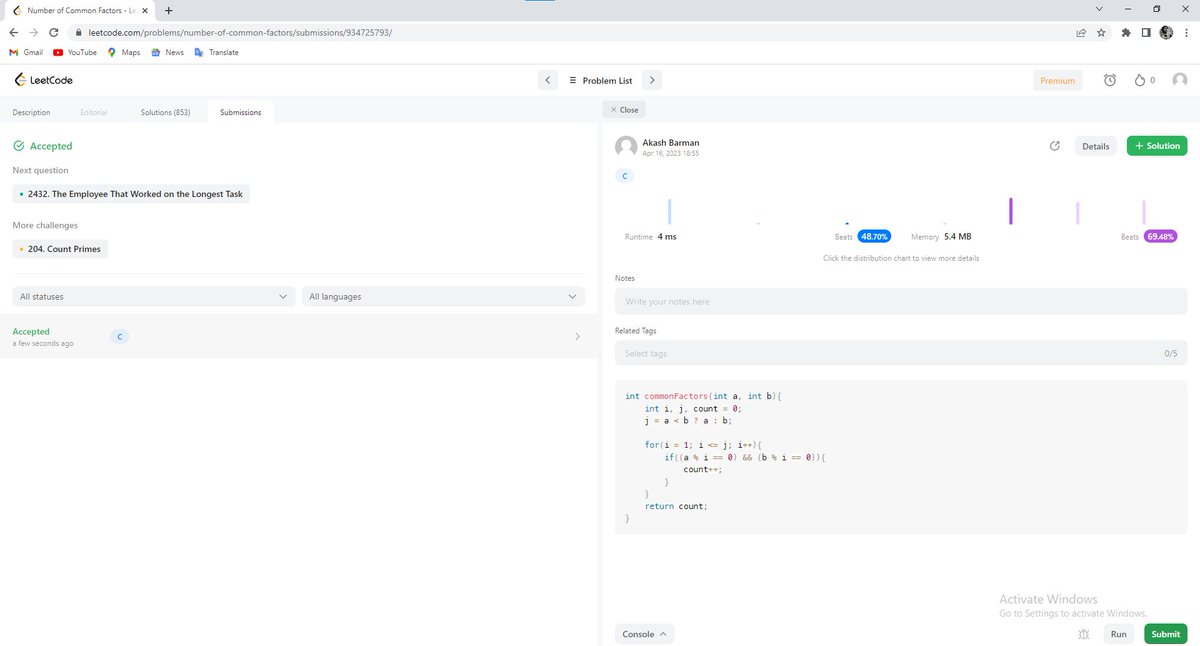Open the Chrome profile avatar
This screenshot has height=646, width=1200.
1166,32
